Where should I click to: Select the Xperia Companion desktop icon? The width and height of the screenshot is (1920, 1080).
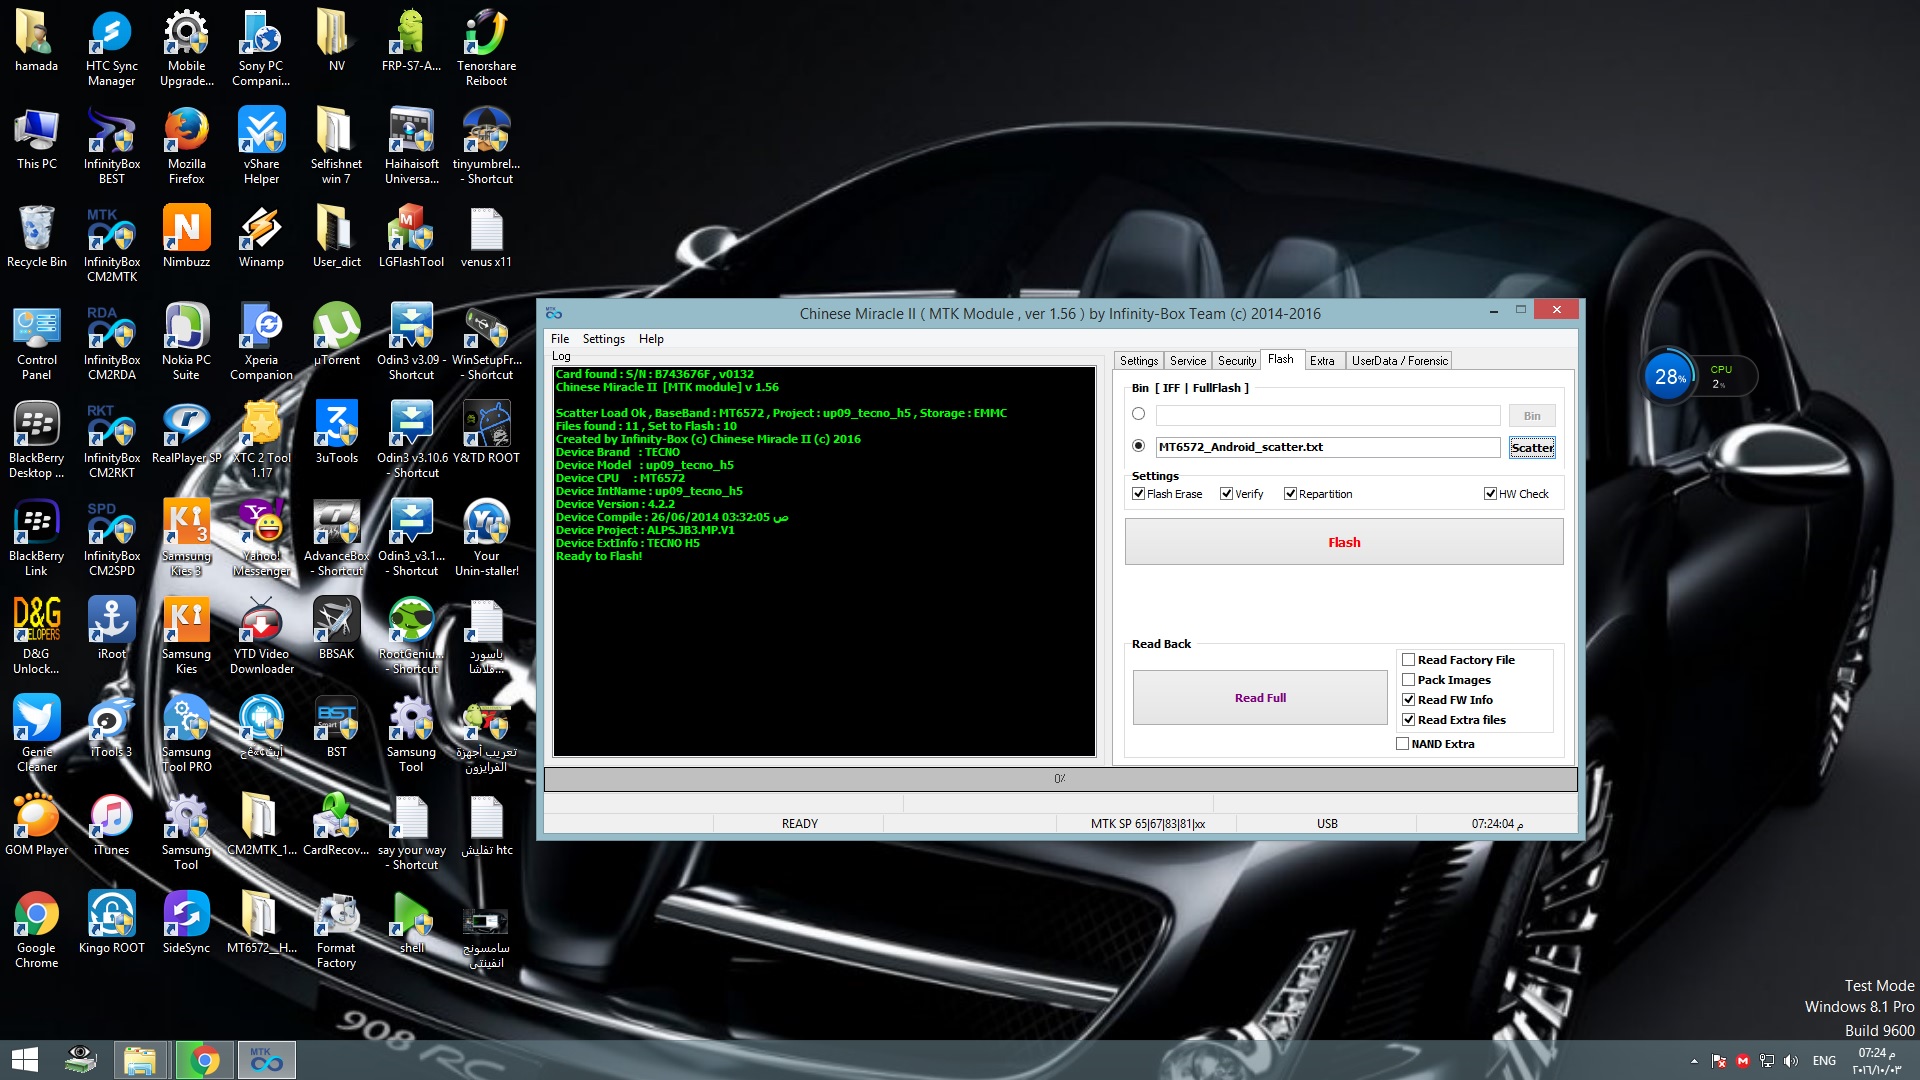click(261, 341)
